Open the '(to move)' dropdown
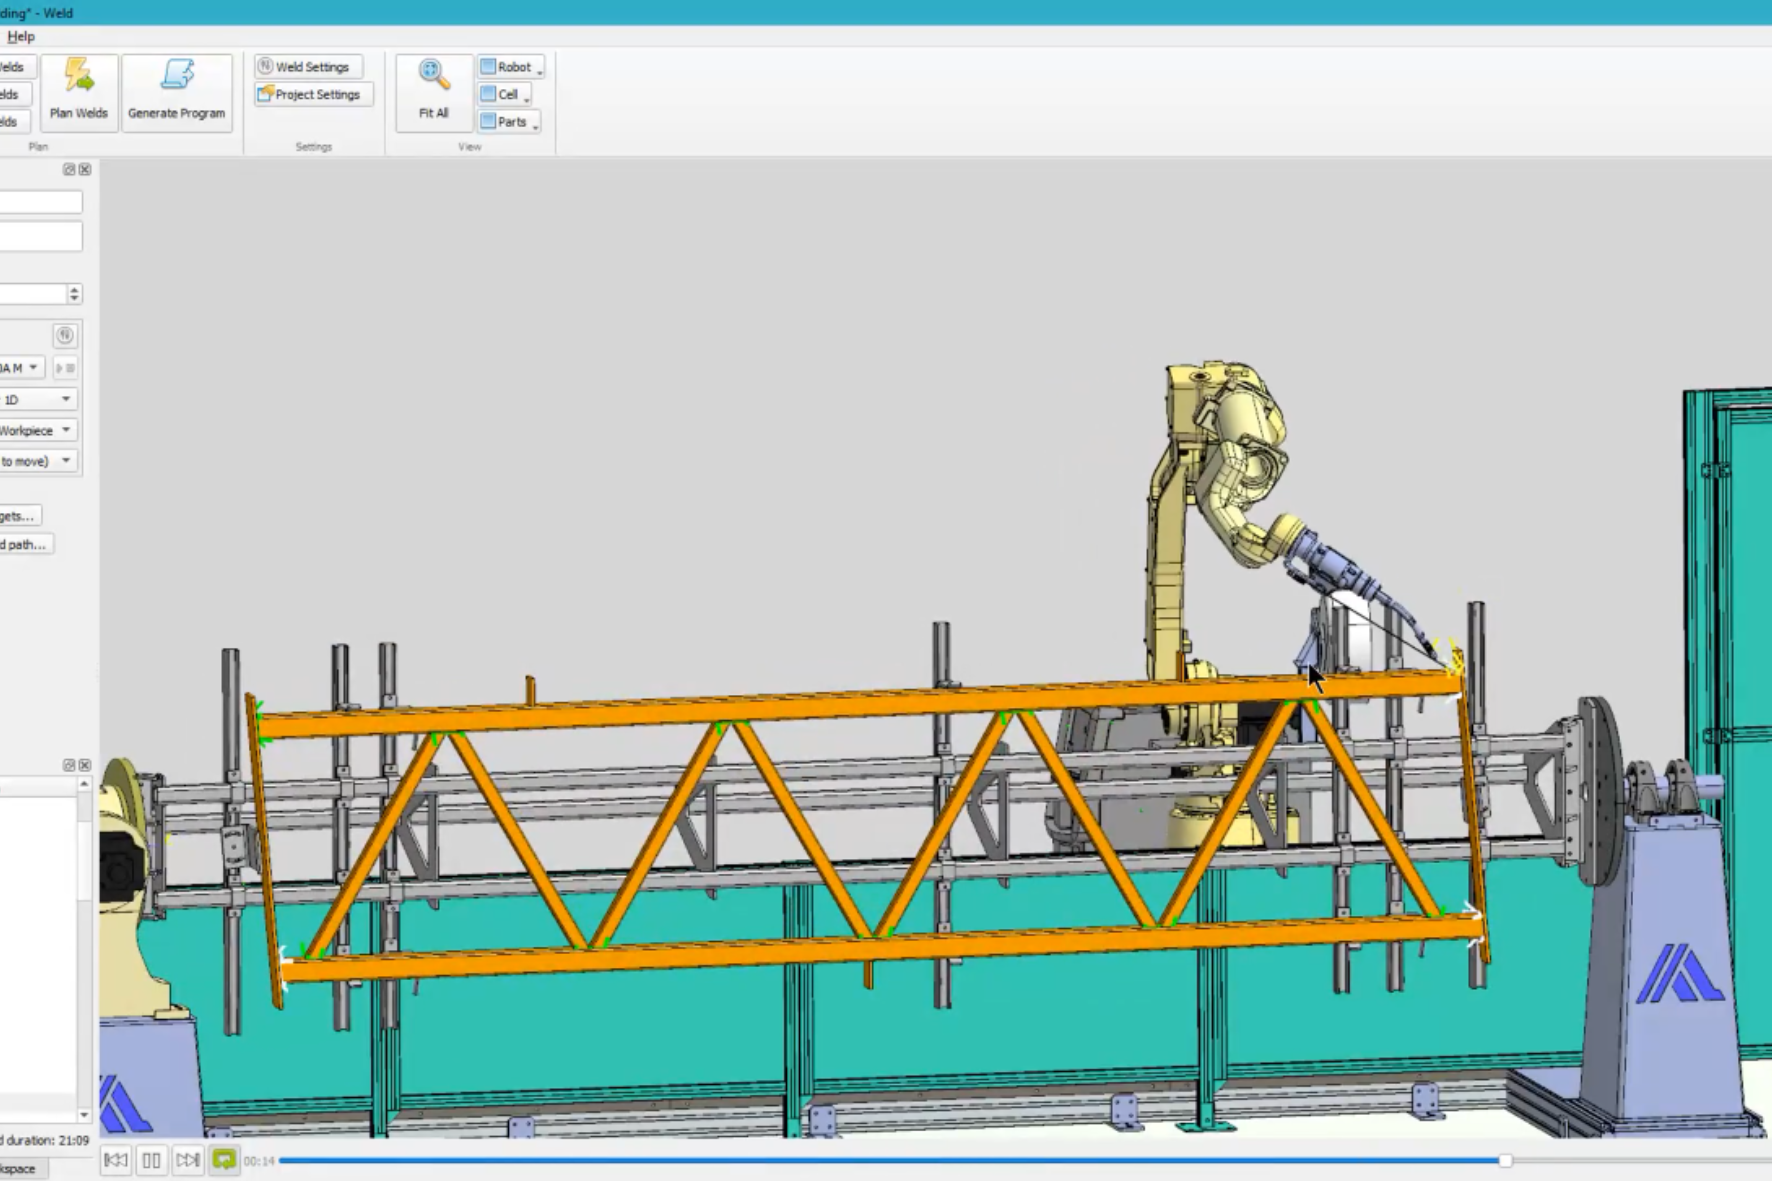This screenshot has width=1772, height=1181. 38,461
